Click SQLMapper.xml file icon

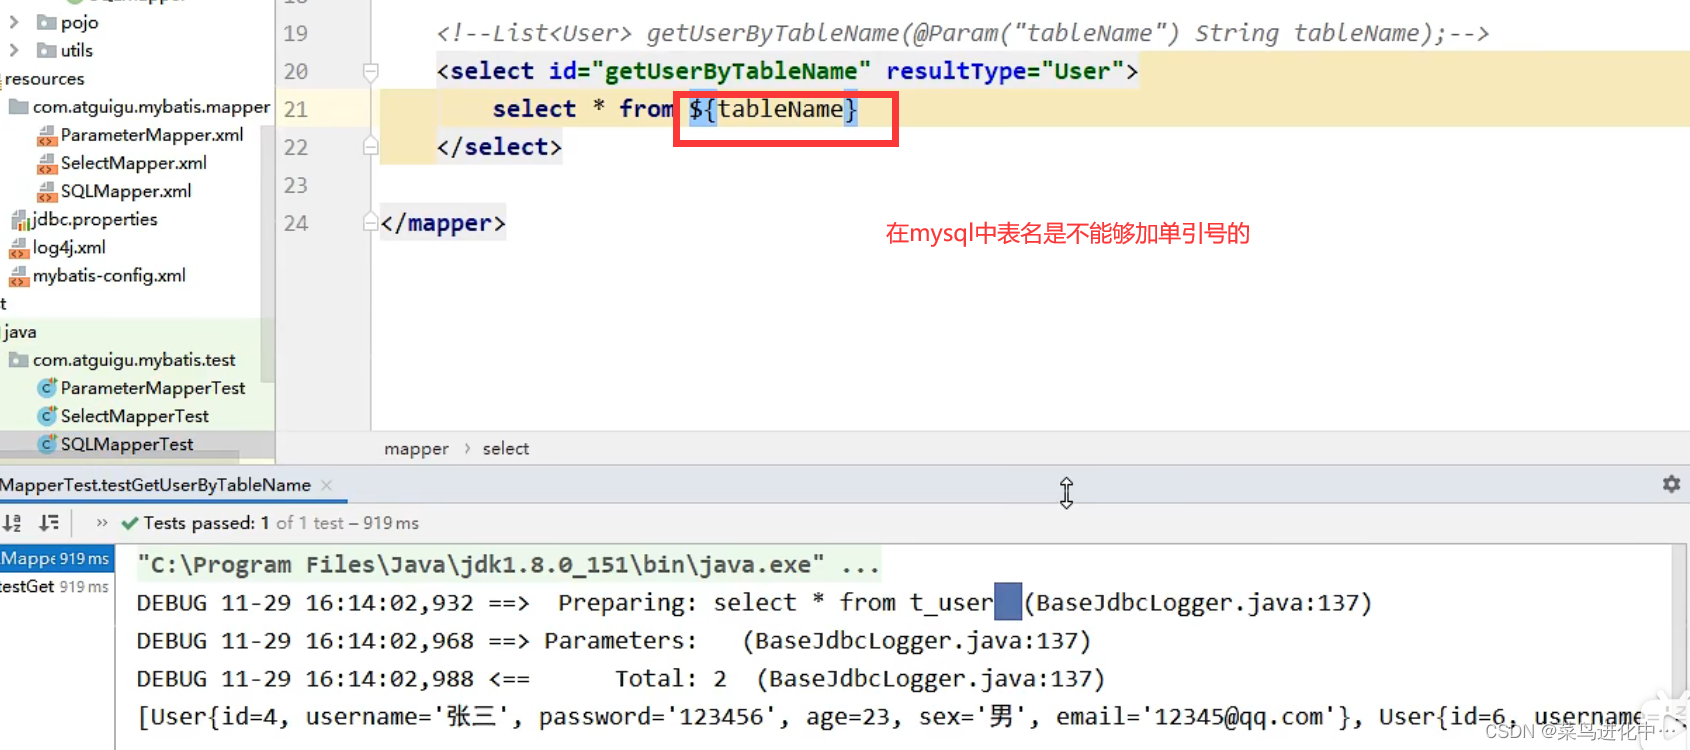point(47,191)
